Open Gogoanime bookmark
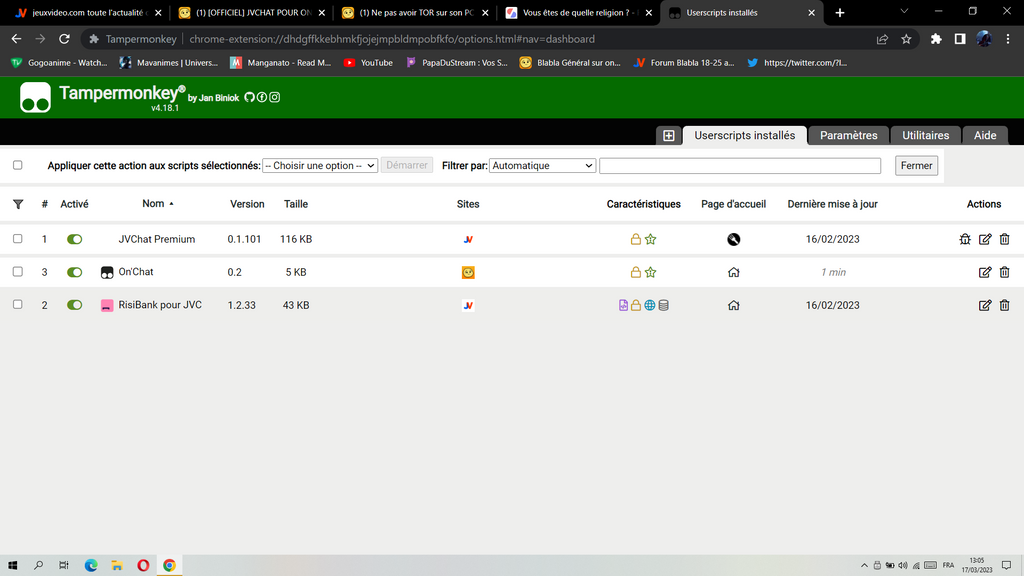The image size is (1024, 576). click(x=59, y=63)
